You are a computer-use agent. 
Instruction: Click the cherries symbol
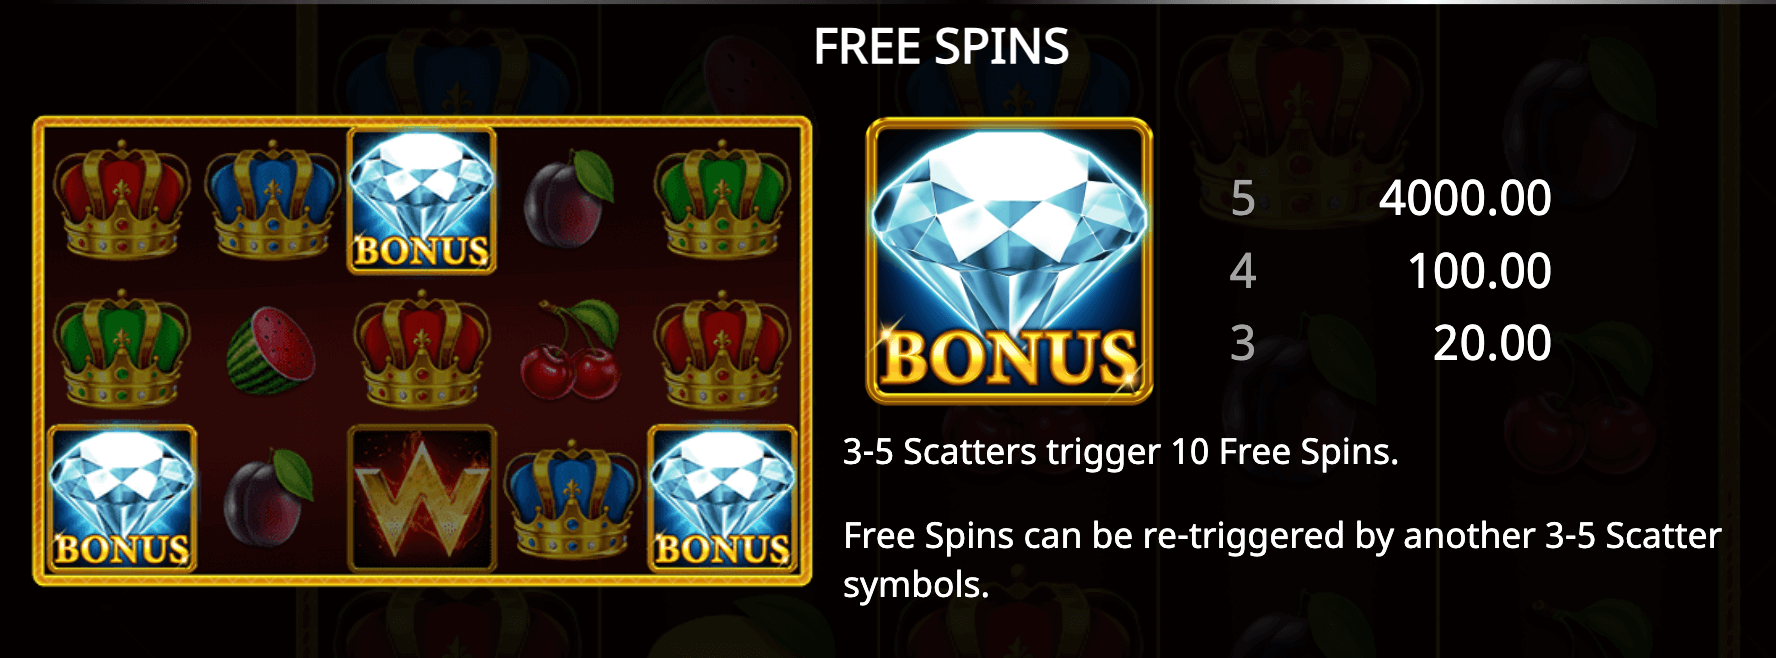[x=570, y=348]
